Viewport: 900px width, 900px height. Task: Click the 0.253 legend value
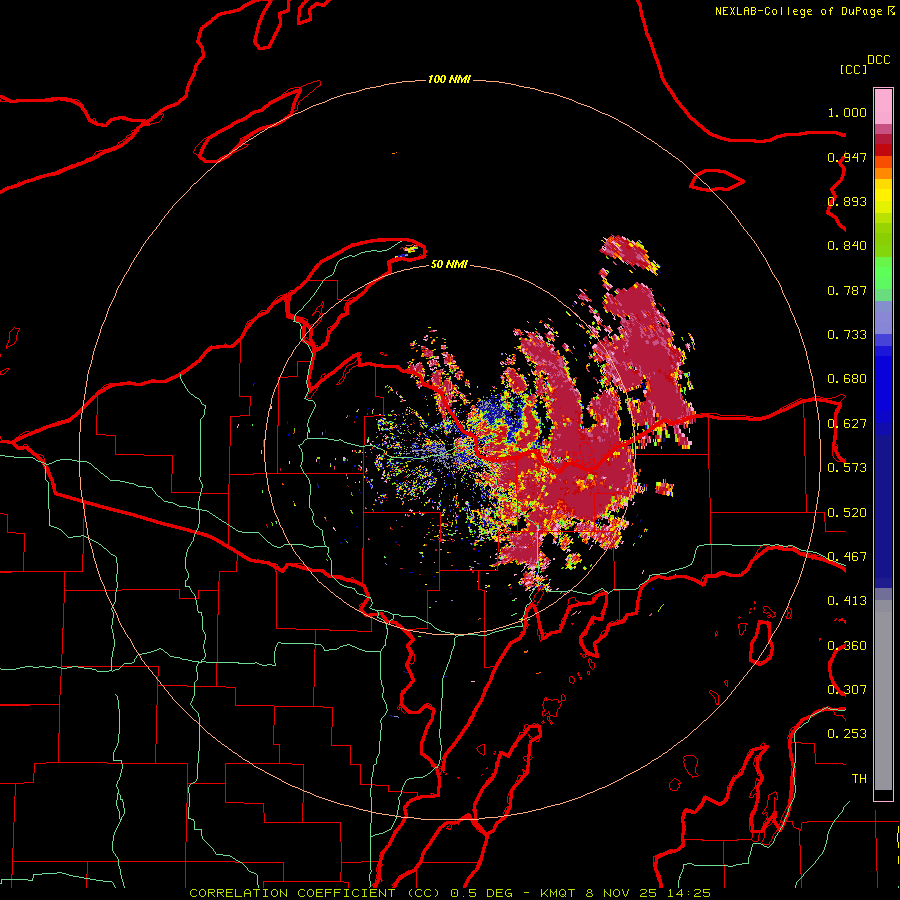pyautogui.click(x=847, y=734)
